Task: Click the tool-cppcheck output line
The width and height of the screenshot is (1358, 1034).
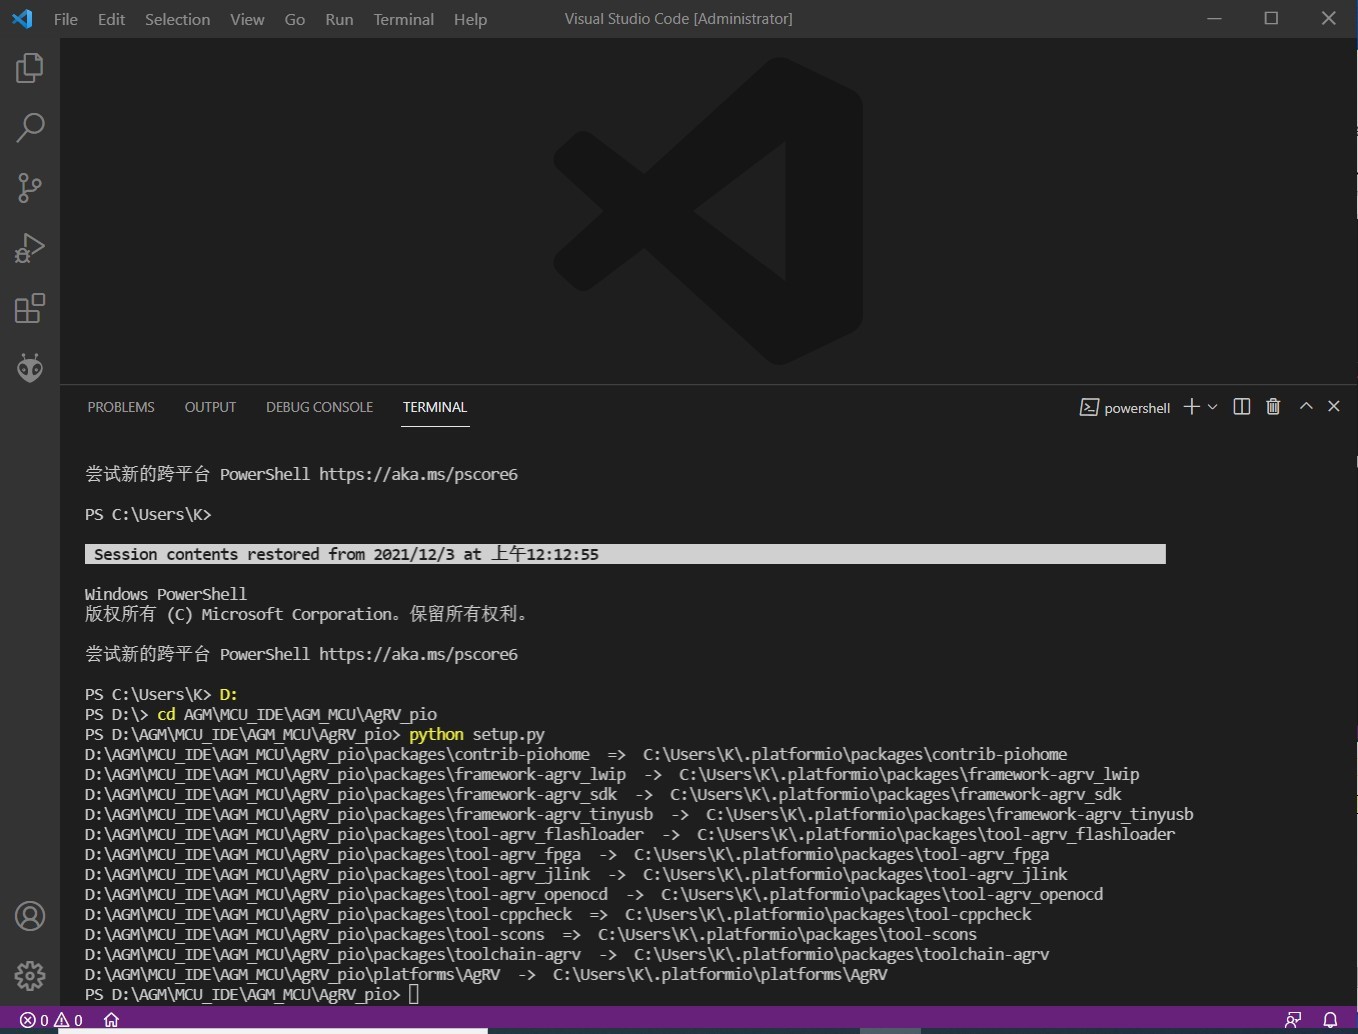Action: pyautogui.click(x=558, y=914)
